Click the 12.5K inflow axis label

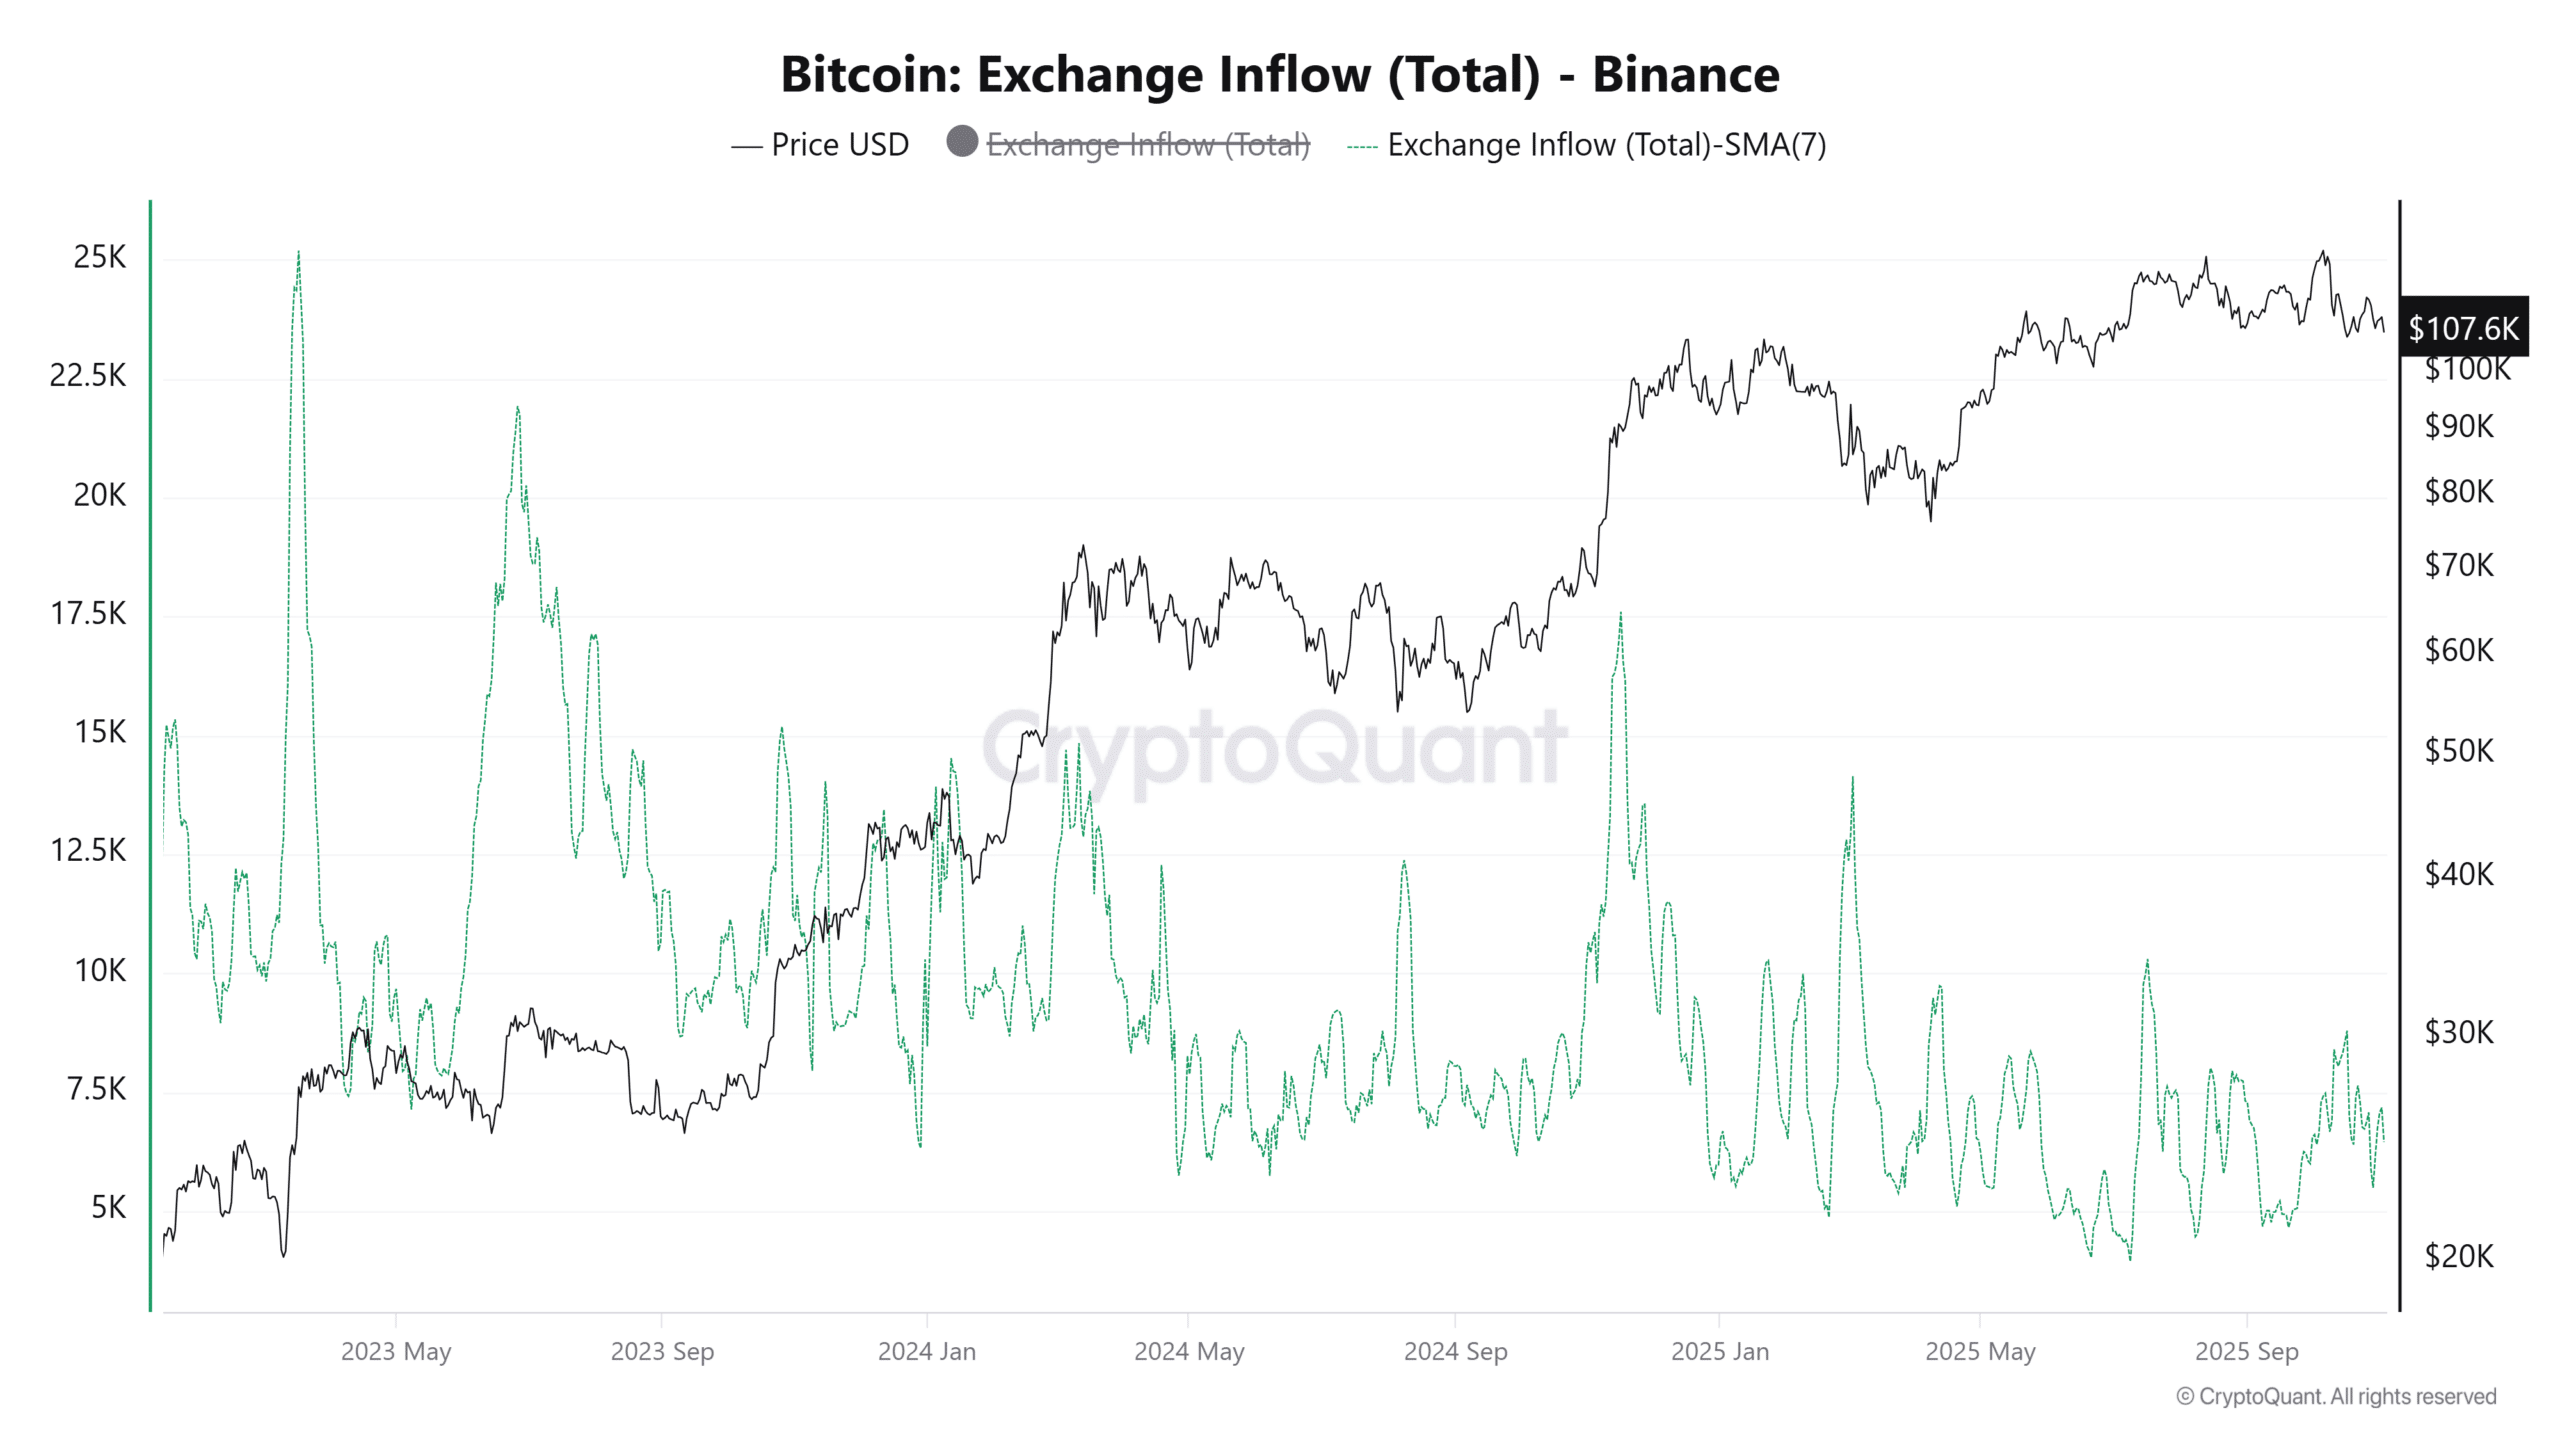tap(89, 850)
